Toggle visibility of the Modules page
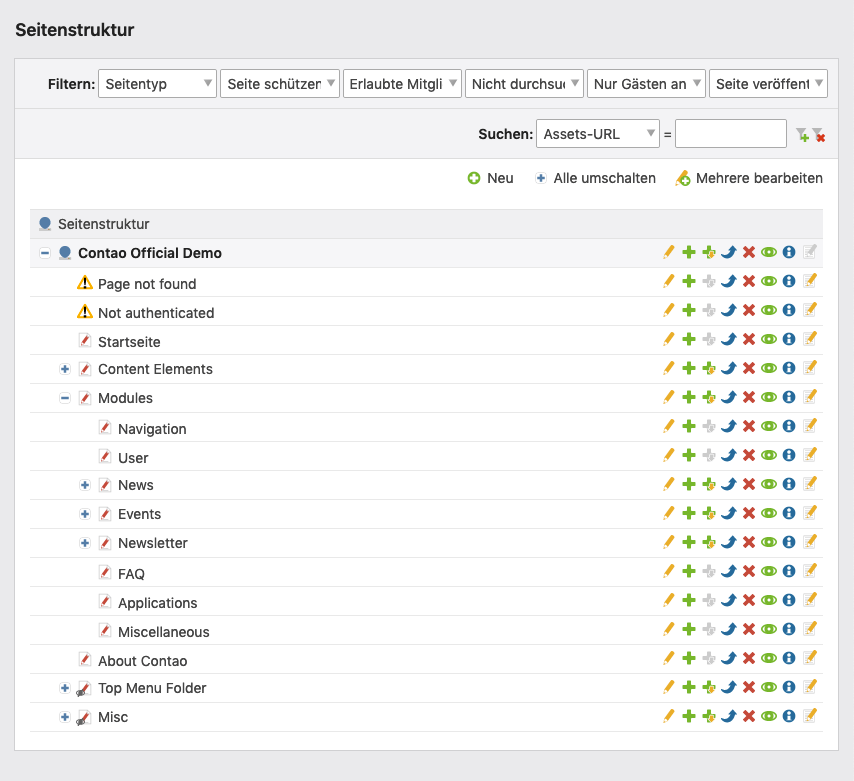 (769, 397)
